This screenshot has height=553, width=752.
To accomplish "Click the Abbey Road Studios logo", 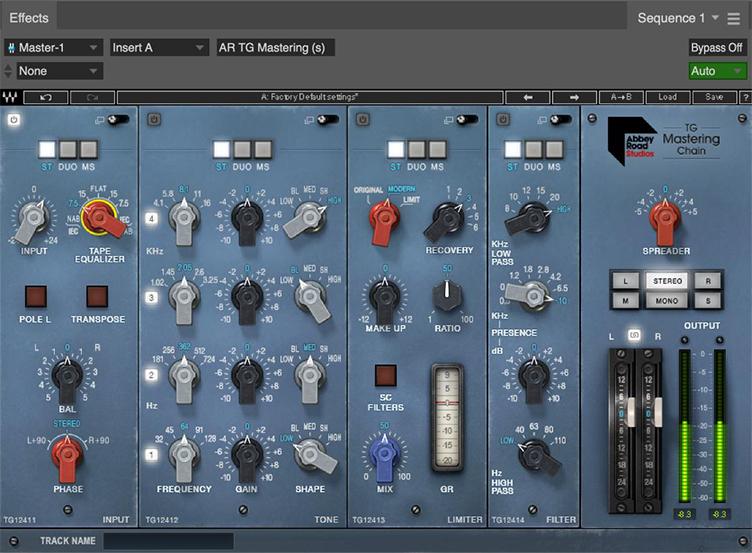I will 633,141.
